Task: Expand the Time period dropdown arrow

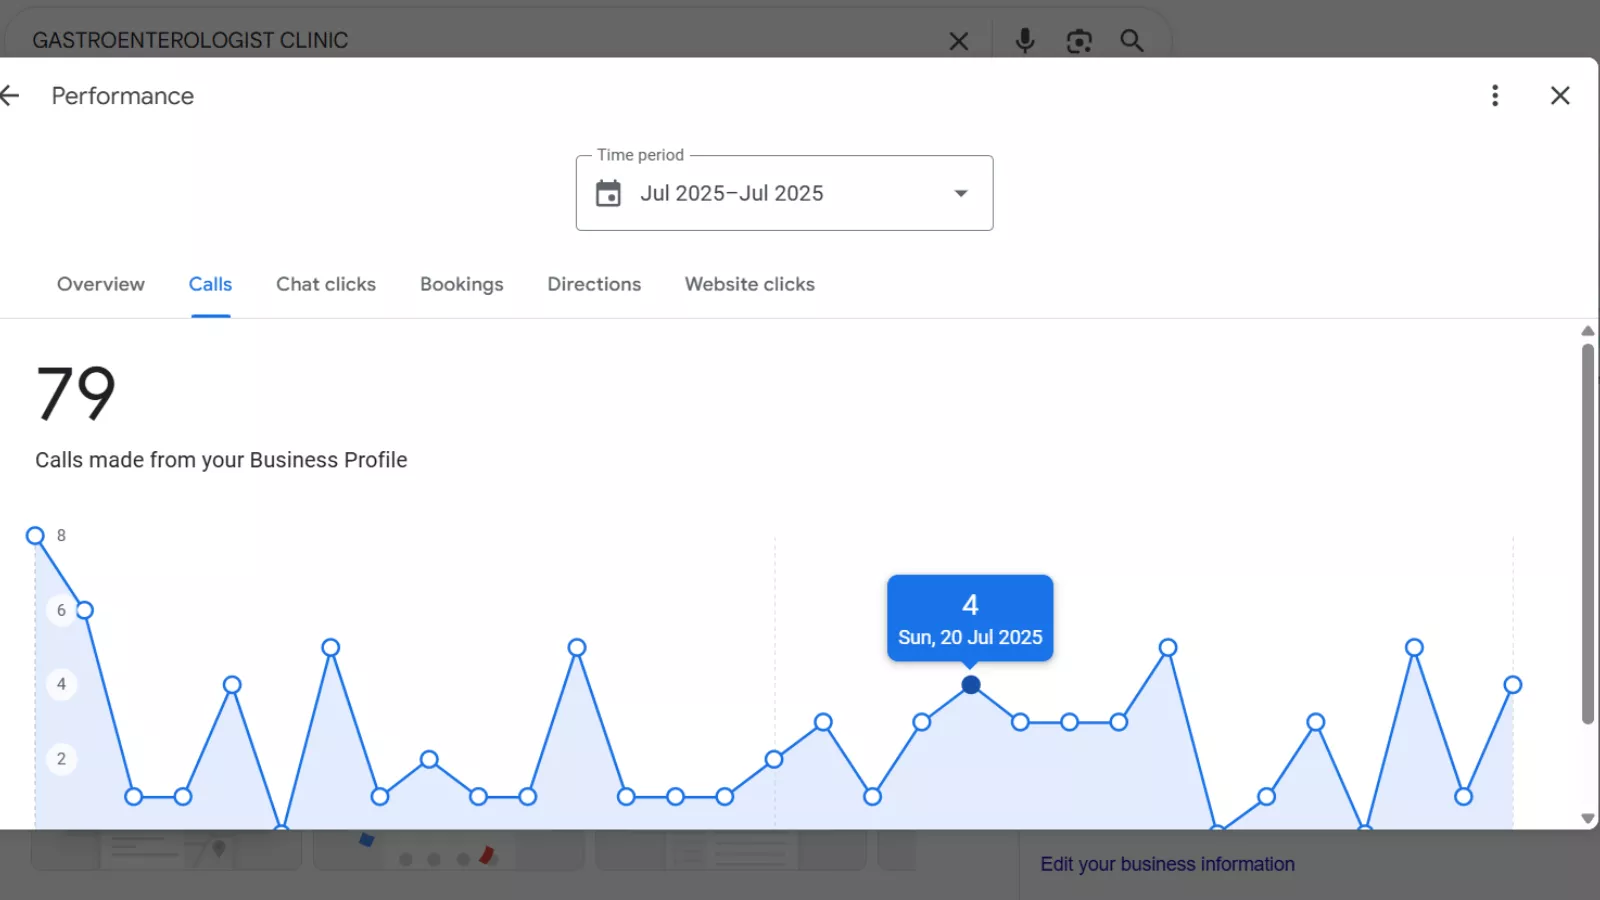Action: point(961,193)
